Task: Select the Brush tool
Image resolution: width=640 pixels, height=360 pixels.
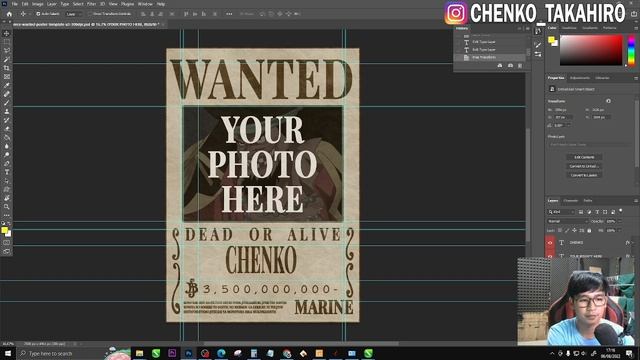Action: [x=7, y=103]
